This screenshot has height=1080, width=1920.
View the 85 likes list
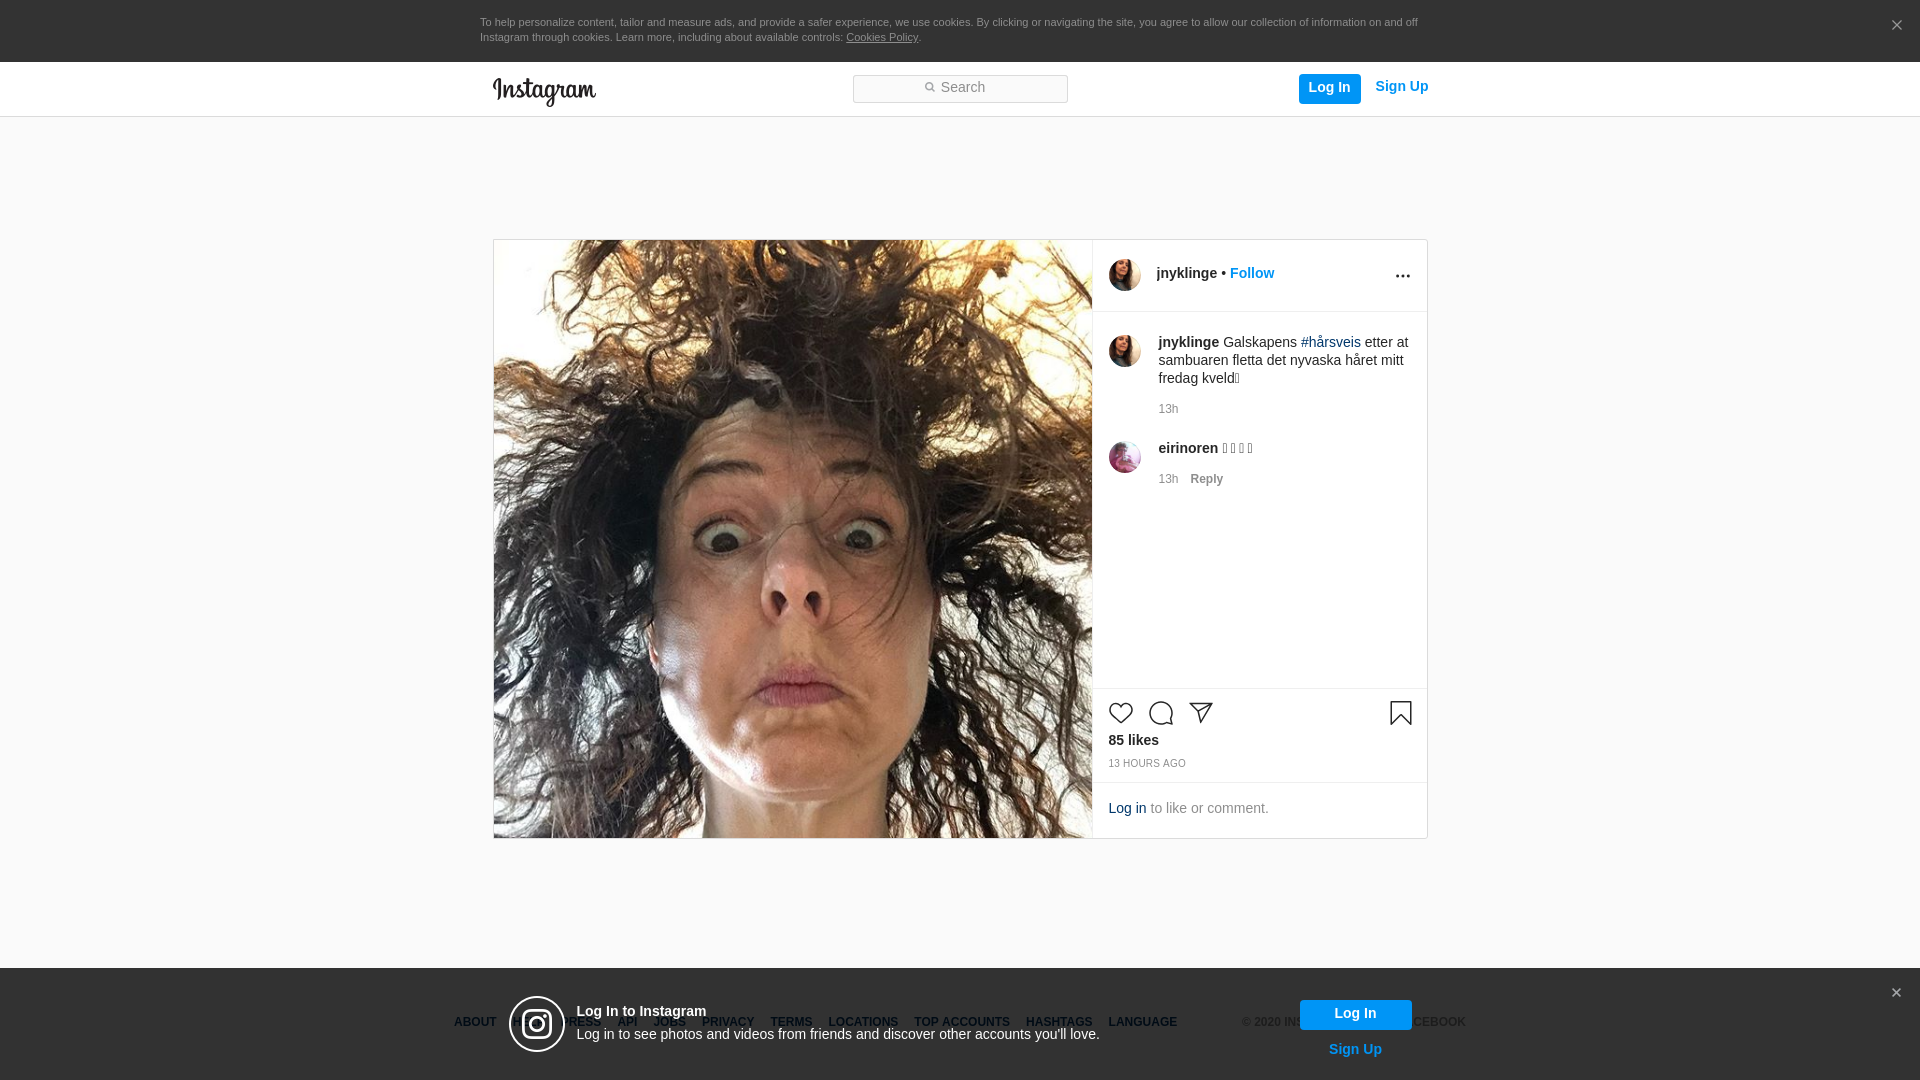coord(1133,740)
